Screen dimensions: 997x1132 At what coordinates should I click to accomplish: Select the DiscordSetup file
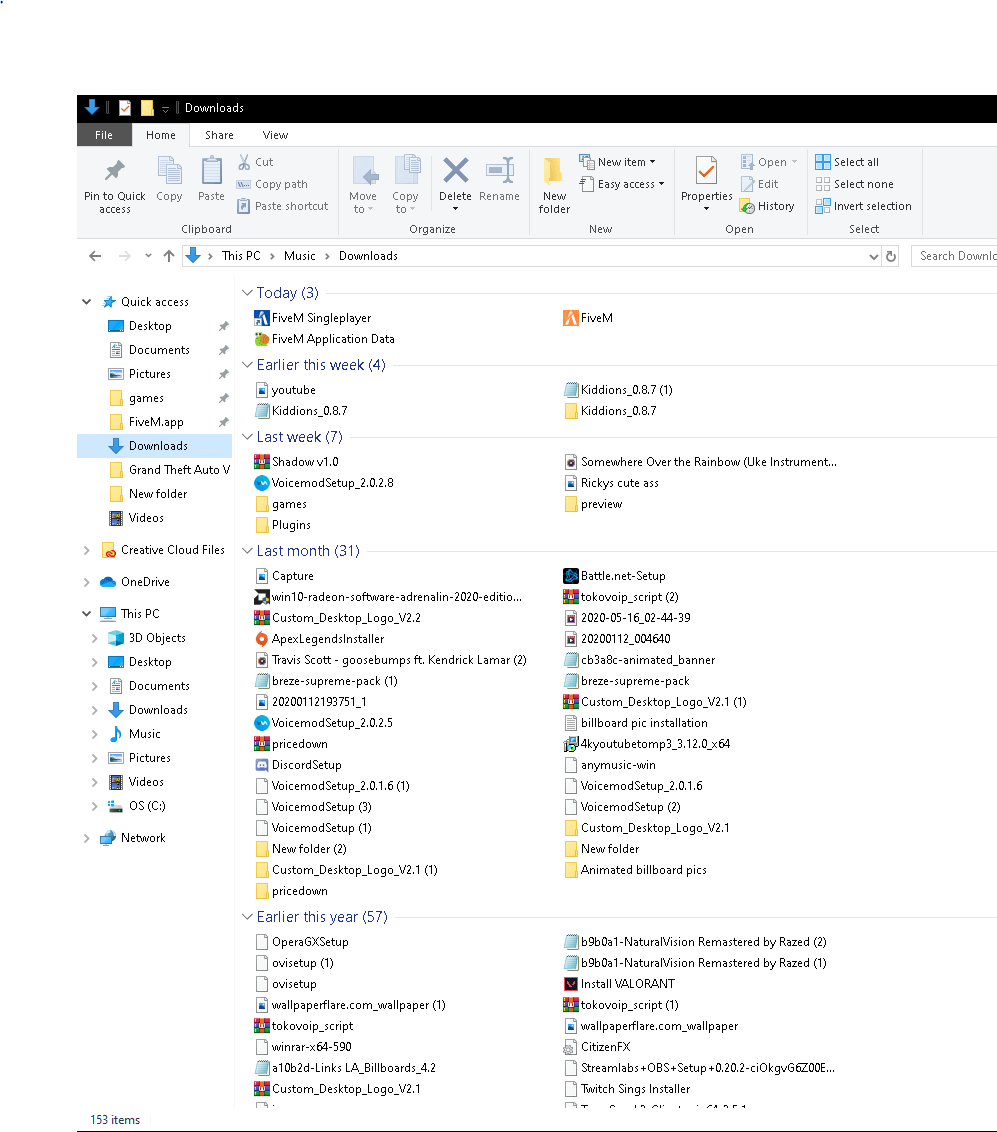[306, 765]
